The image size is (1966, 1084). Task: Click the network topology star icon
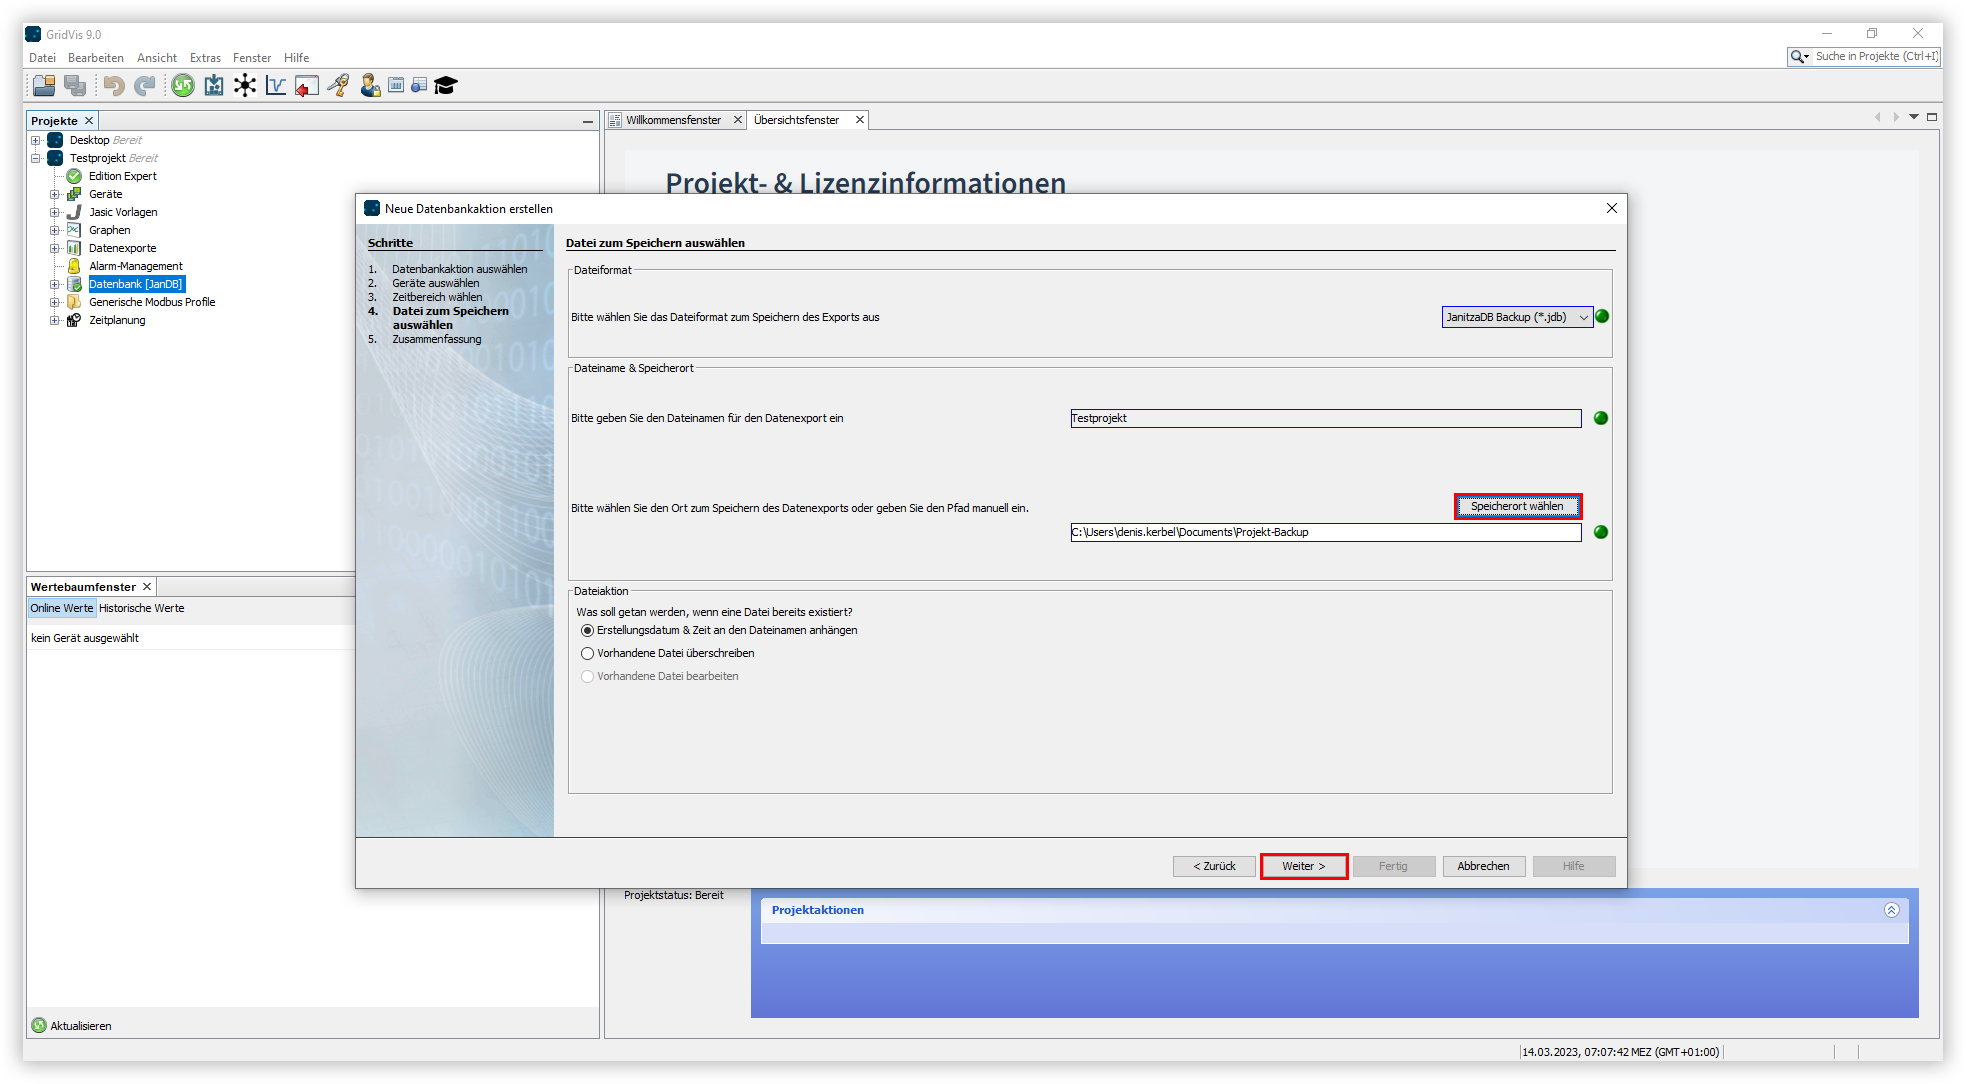tap(245, 86)
